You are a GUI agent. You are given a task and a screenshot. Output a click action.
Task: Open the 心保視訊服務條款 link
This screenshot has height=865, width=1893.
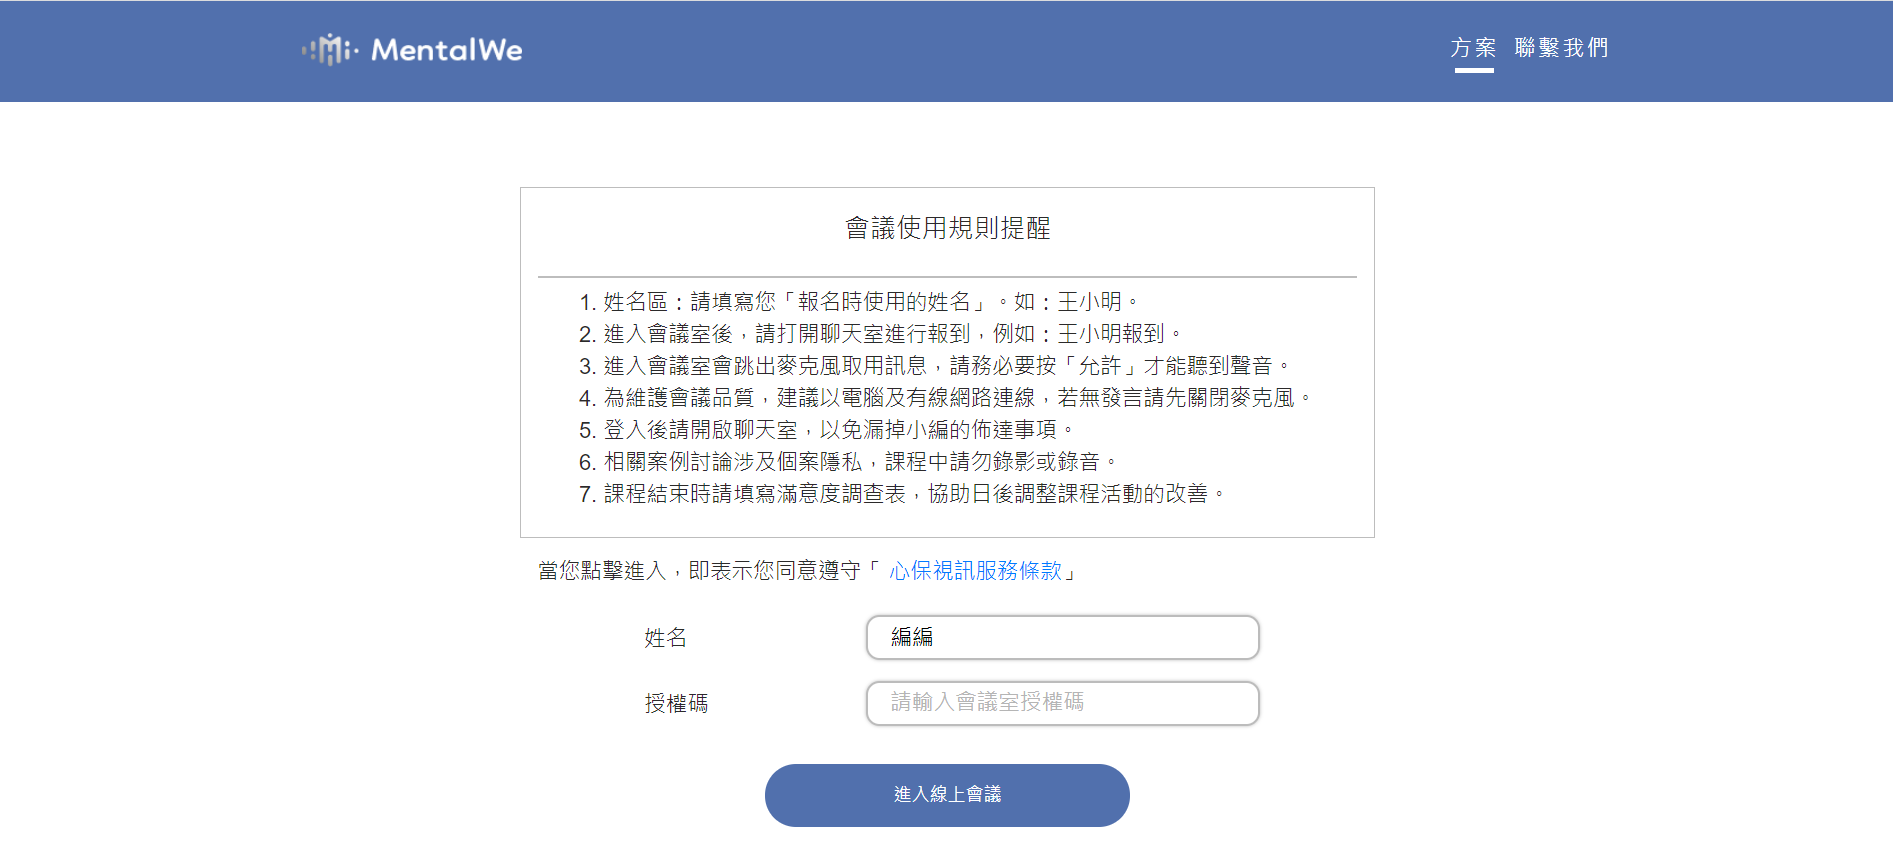[x=975, y=571]
